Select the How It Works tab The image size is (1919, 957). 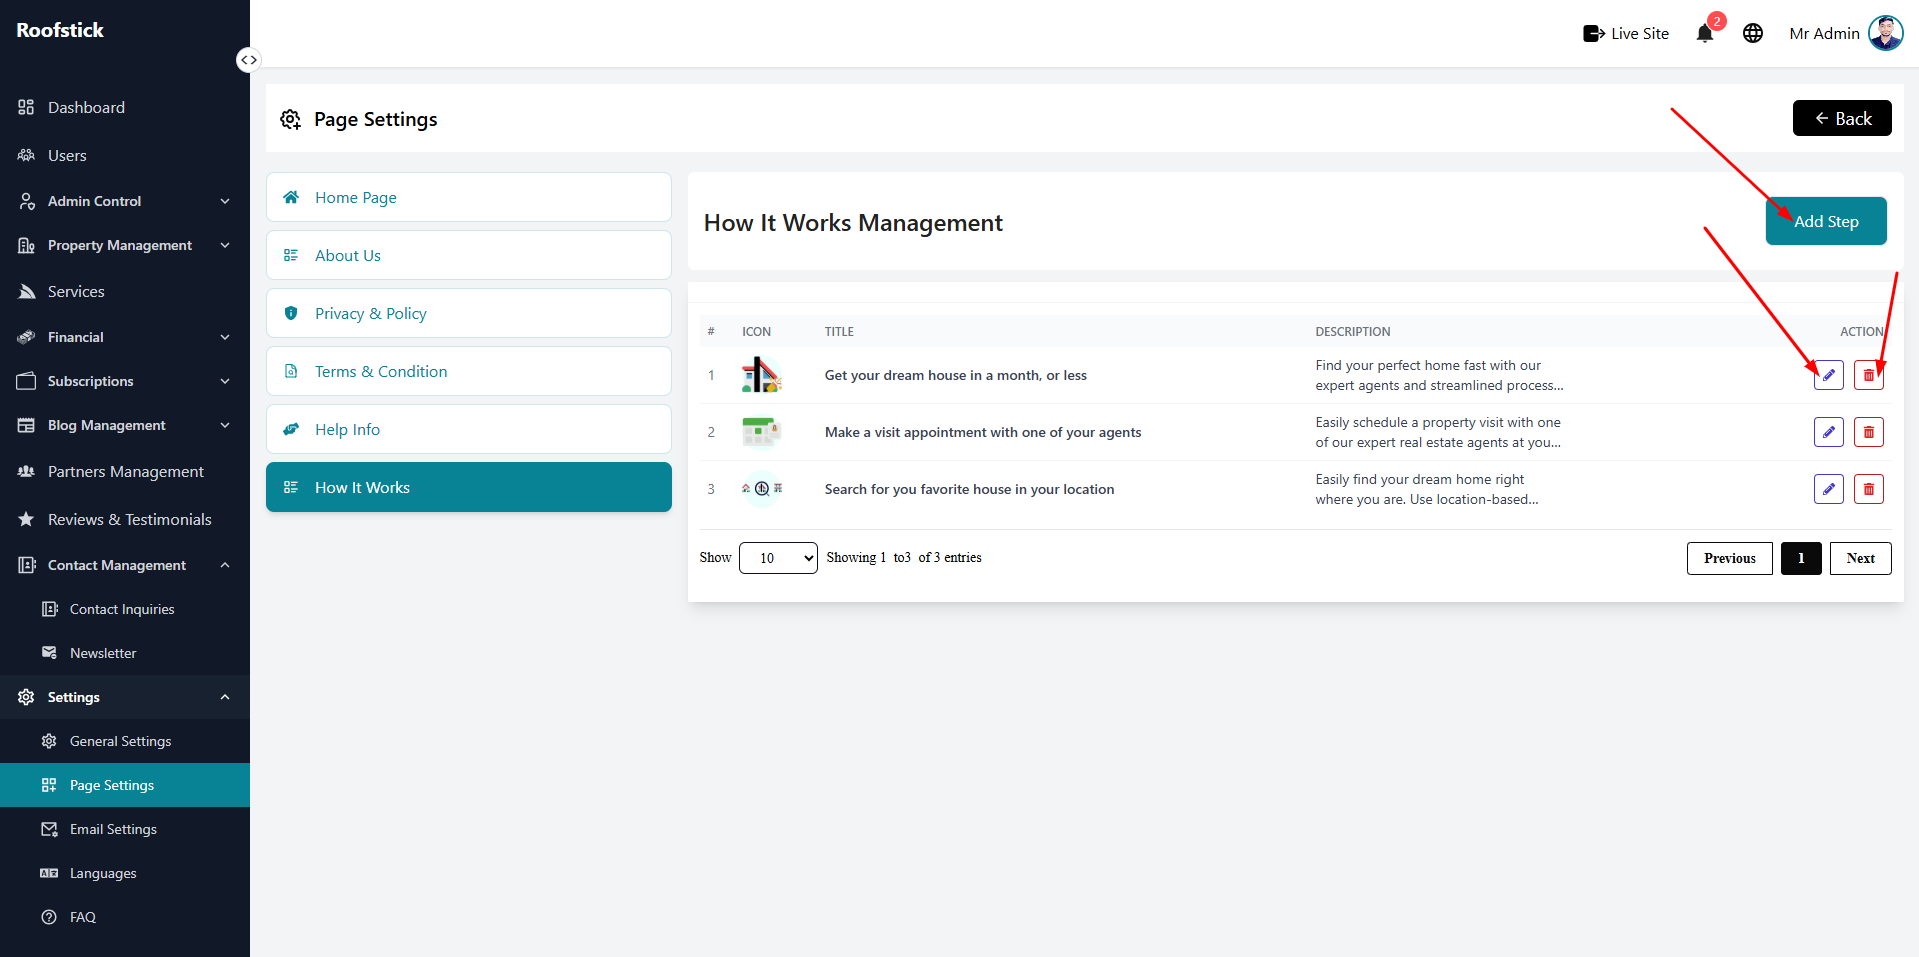coord(468,487)
